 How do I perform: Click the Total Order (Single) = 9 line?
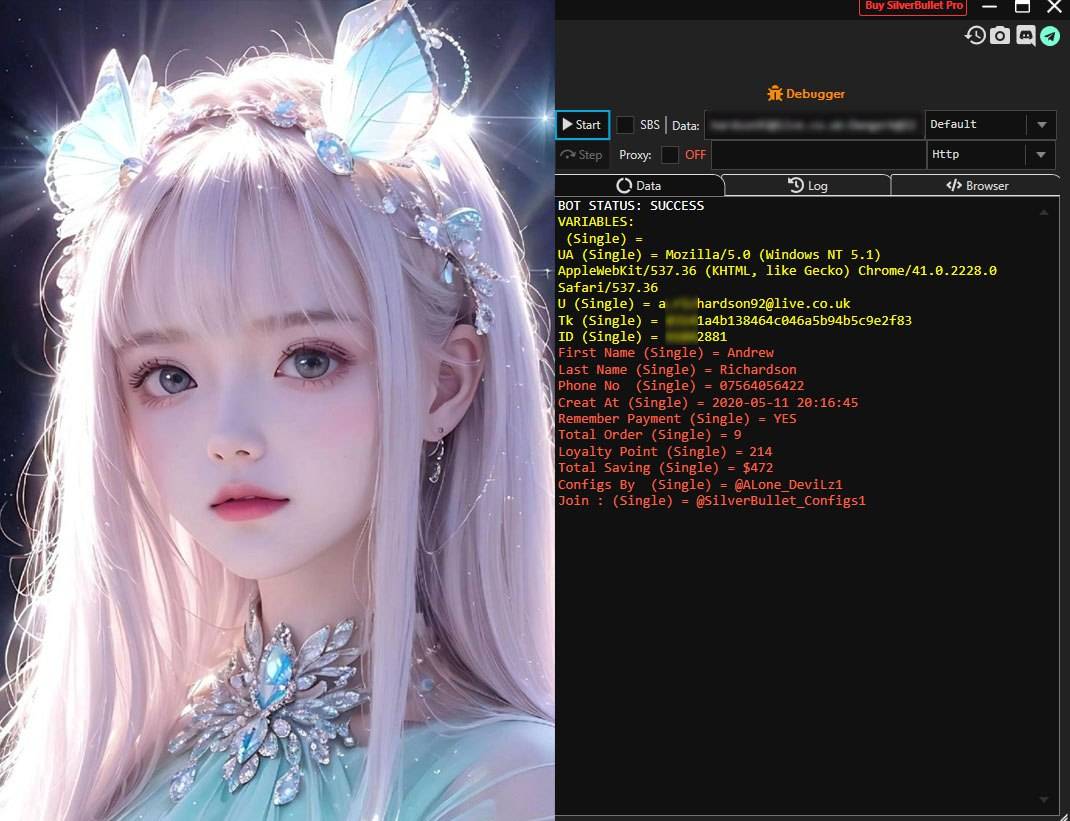click(650, 435)
